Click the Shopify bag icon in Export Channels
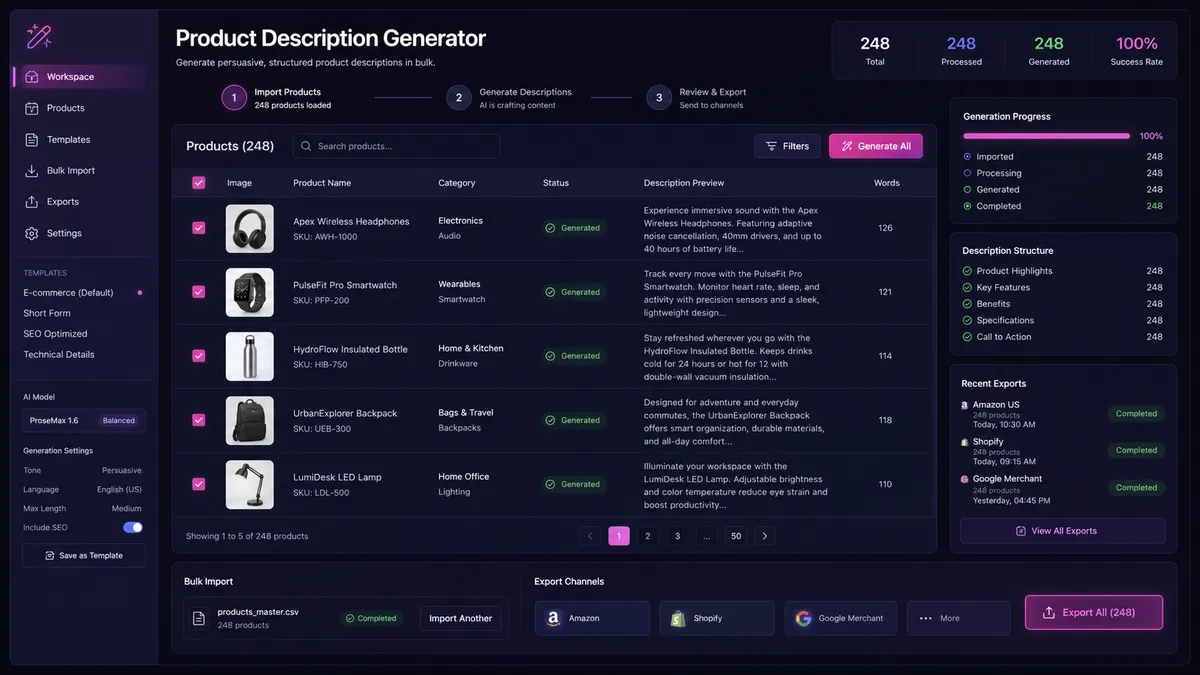The image size is (1200, 675). (x=678, y=618)
